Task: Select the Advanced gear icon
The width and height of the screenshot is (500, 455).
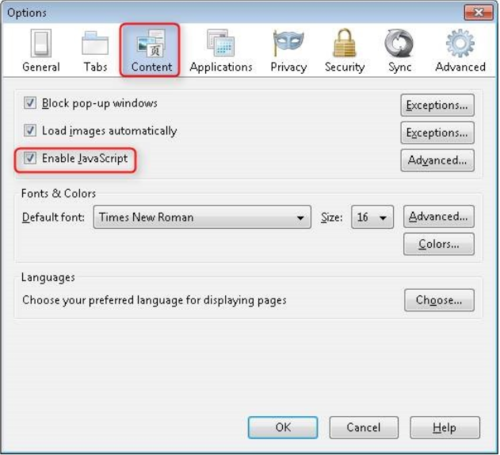Action: (x=460, y=43)
